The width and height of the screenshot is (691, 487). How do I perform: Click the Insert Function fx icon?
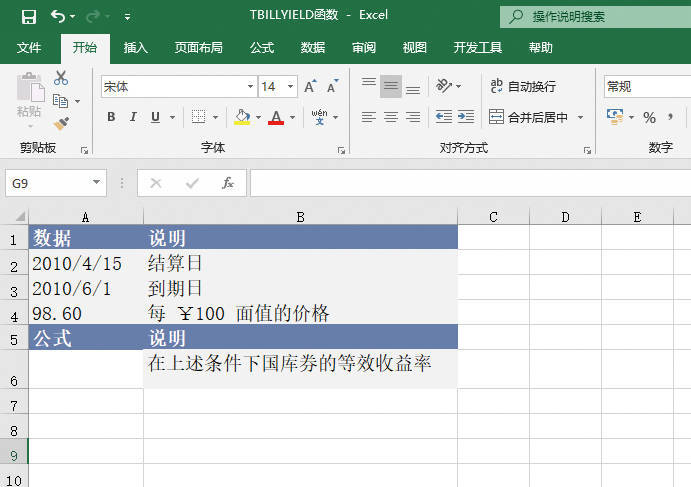(x=228, y=183)
